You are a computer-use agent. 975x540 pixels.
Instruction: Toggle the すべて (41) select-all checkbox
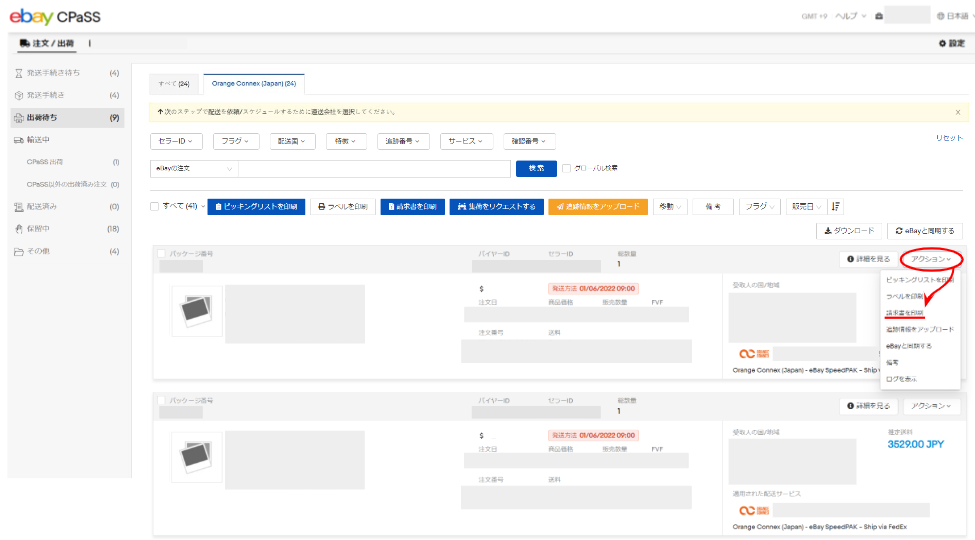tap(154, 206)
